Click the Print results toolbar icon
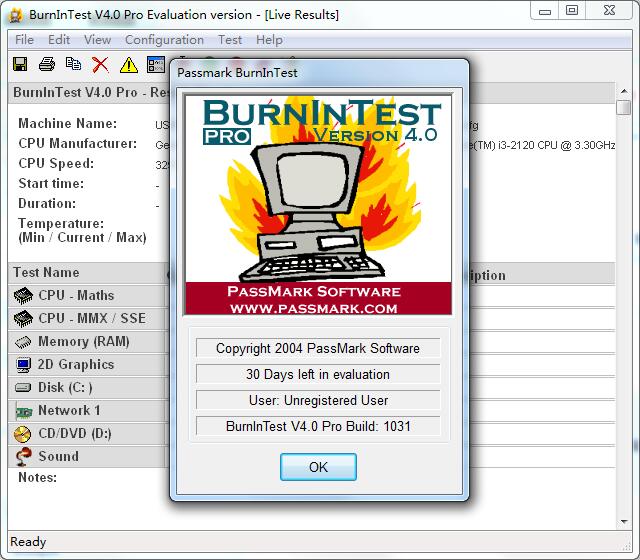The height and width of the screenshot is (560, 640). tap(47, 64)
